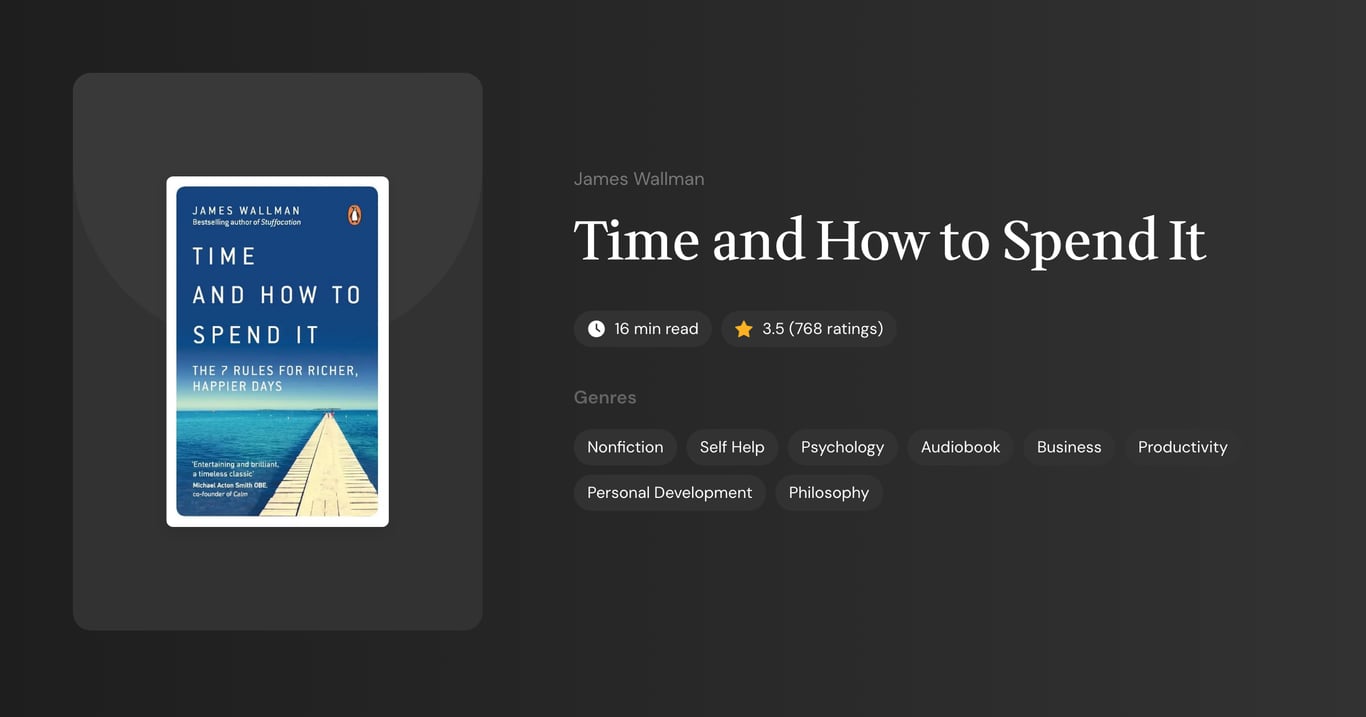Open the book cover thumbnail

(x=277, y=351)
